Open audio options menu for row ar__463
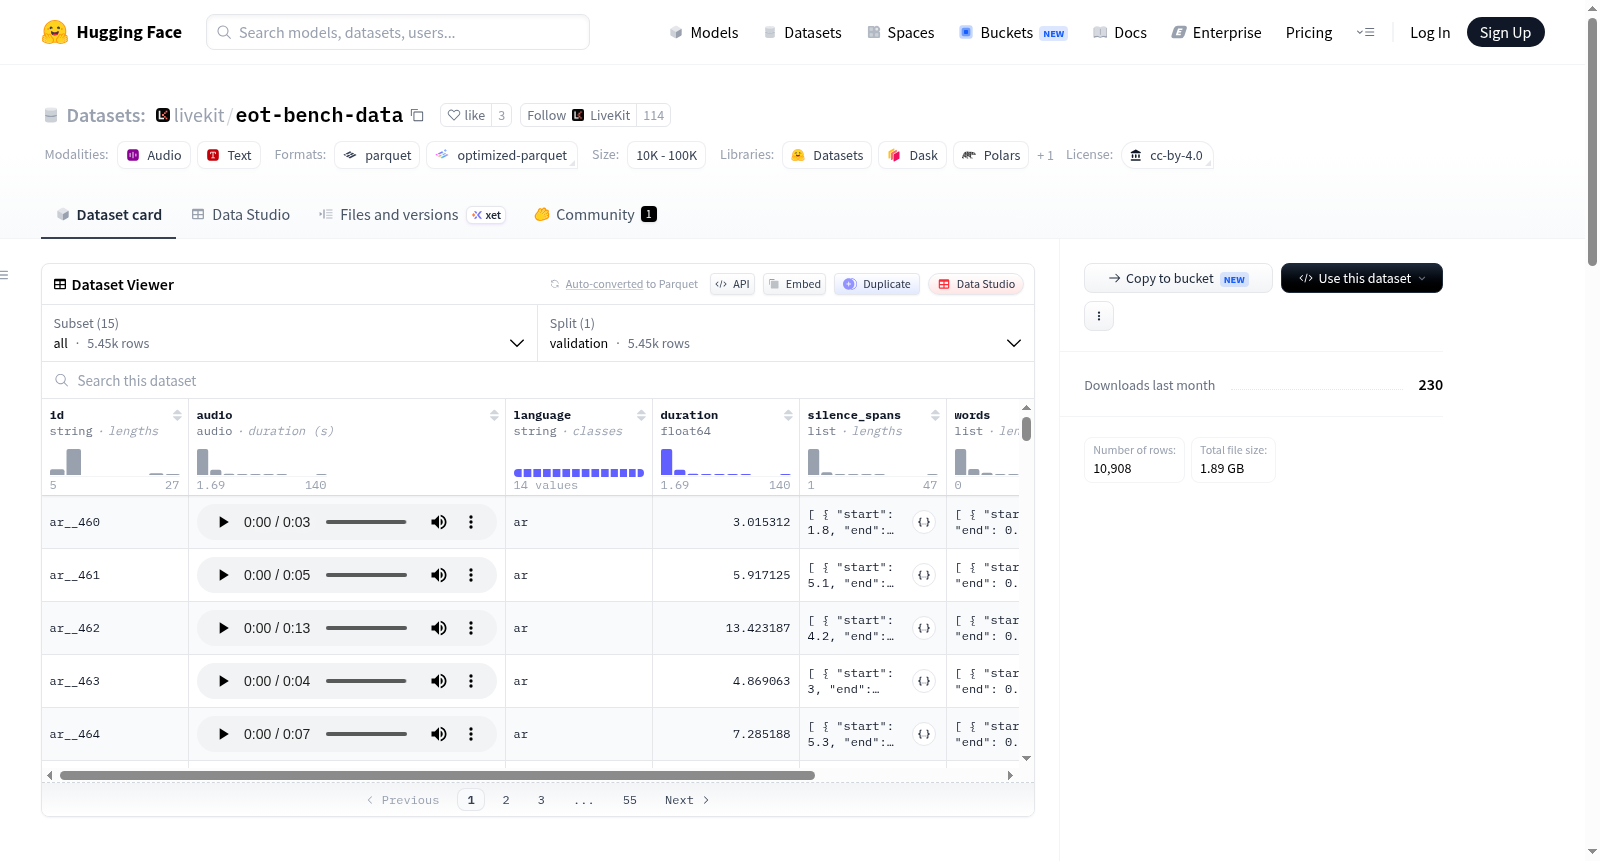Image resolution: width=1600 pixels, height=861 pixels. pos(471,681)
